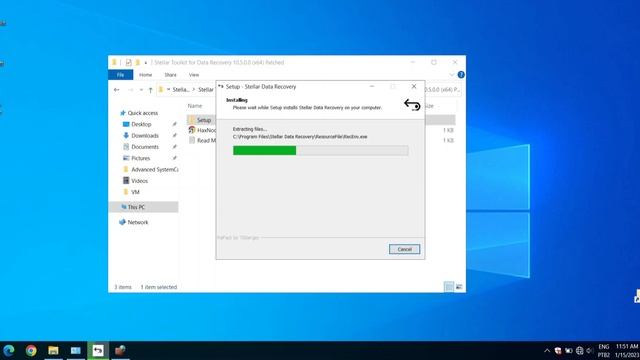
Task: Go back using Explorer's back arrow
Action: tap(117, 89)
